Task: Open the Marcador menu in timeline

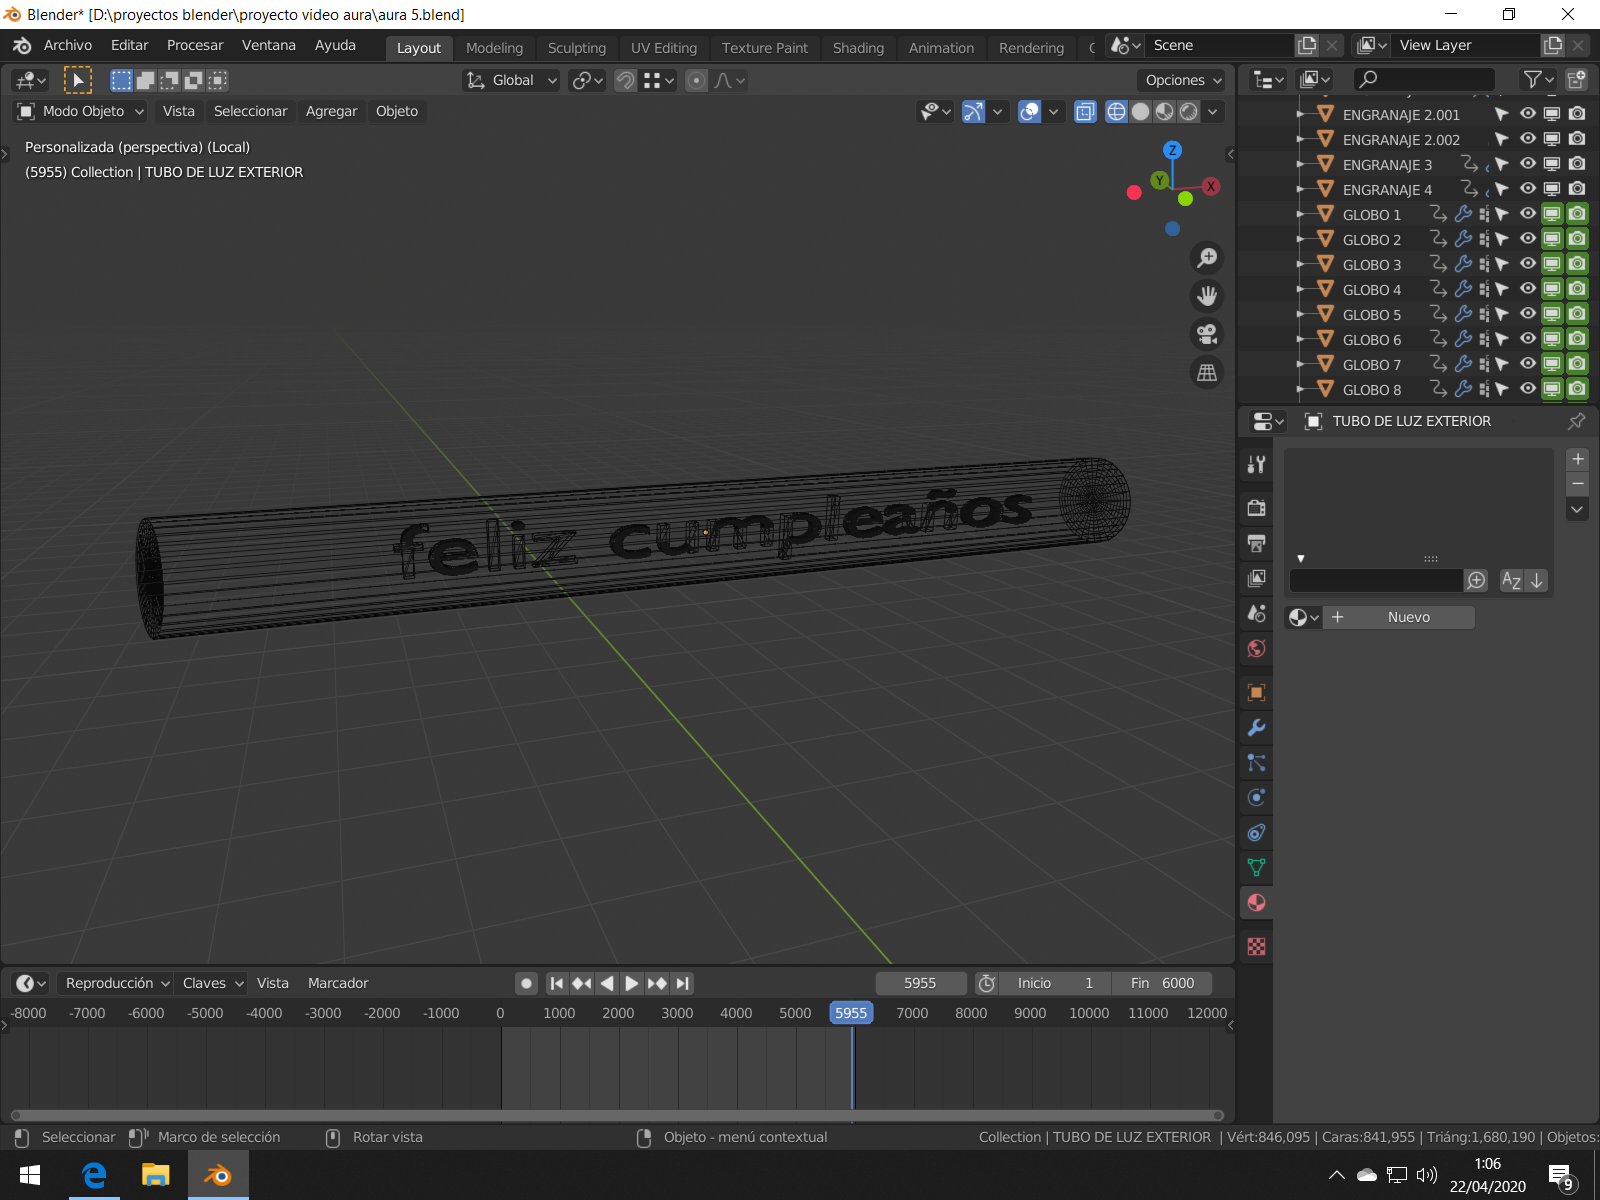Action: pos(338,983)
